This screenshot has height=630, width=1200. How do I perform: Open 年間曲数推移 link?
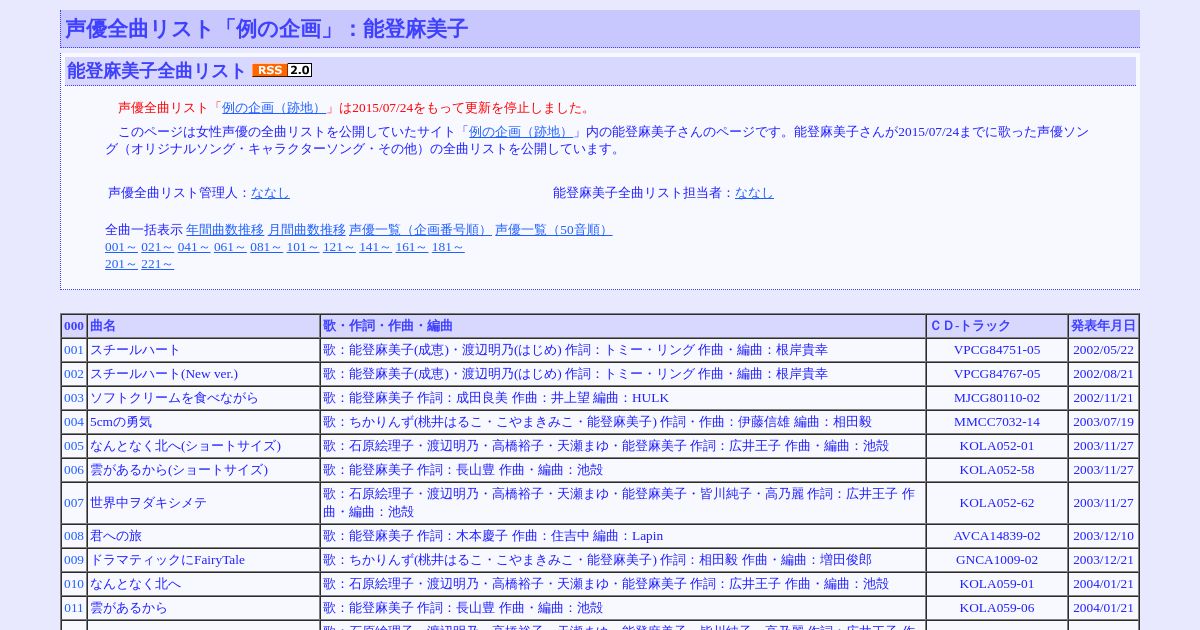[225, 230]
